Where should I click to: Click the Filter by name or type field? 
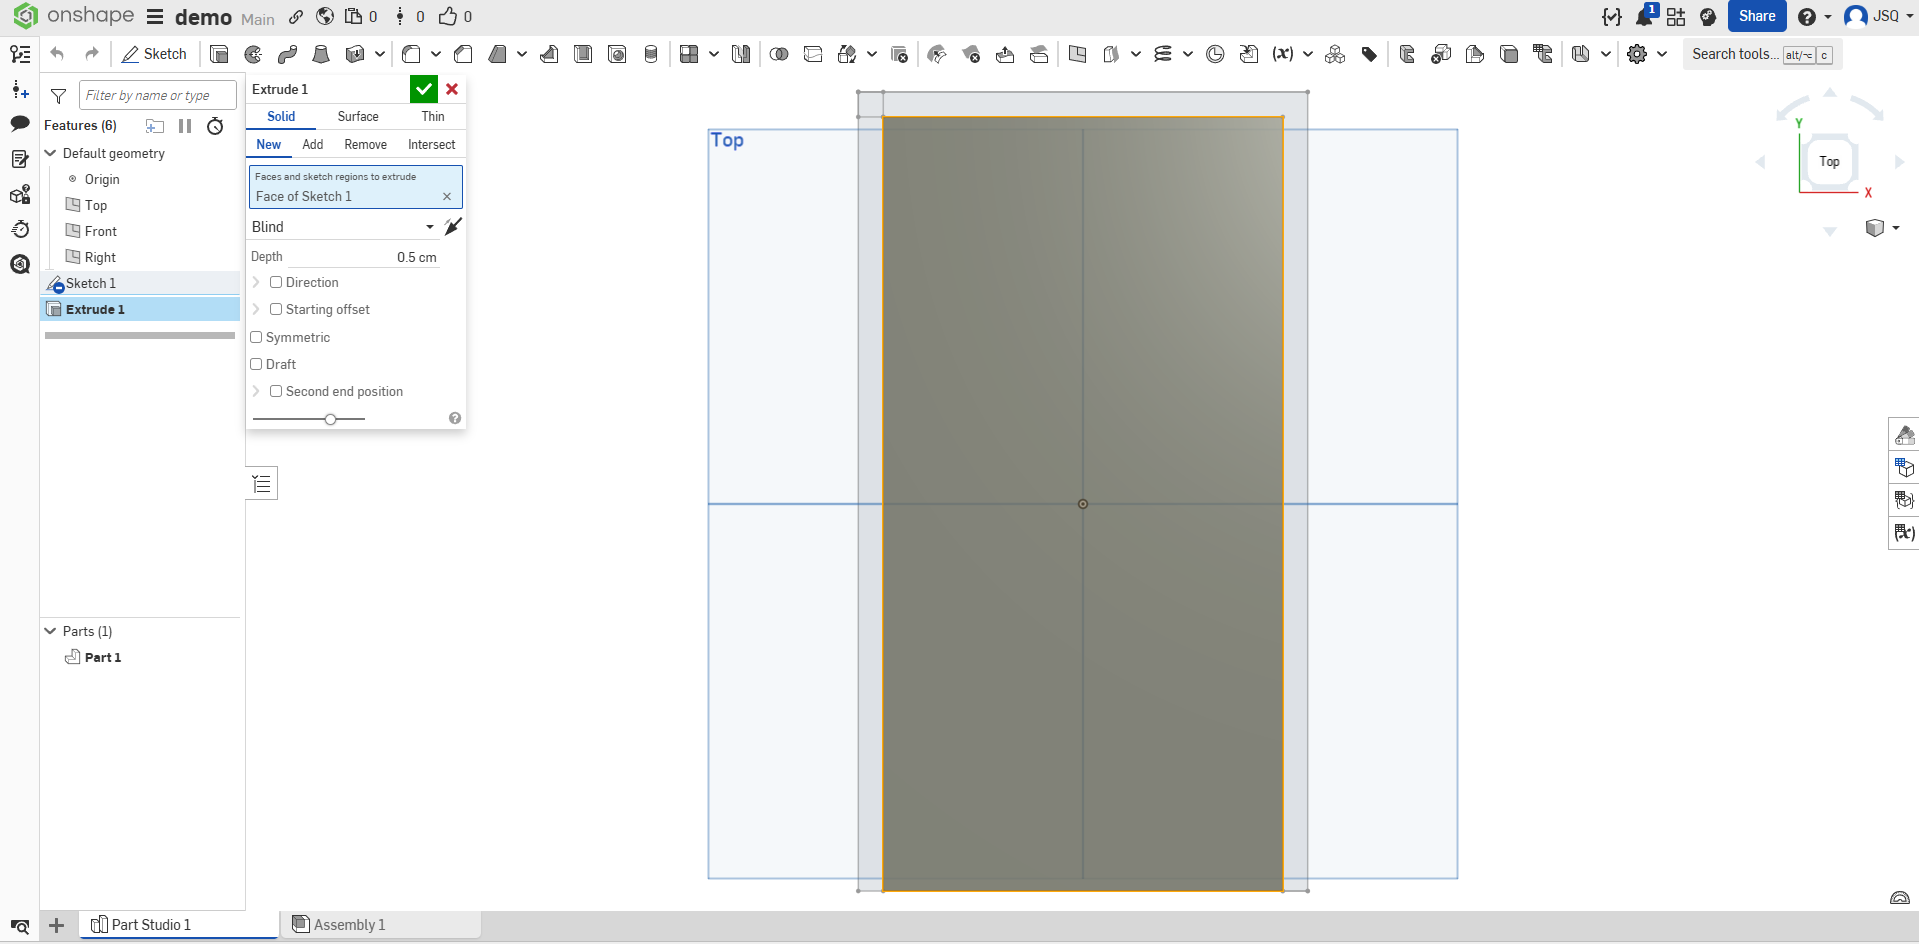coord(158,95)
